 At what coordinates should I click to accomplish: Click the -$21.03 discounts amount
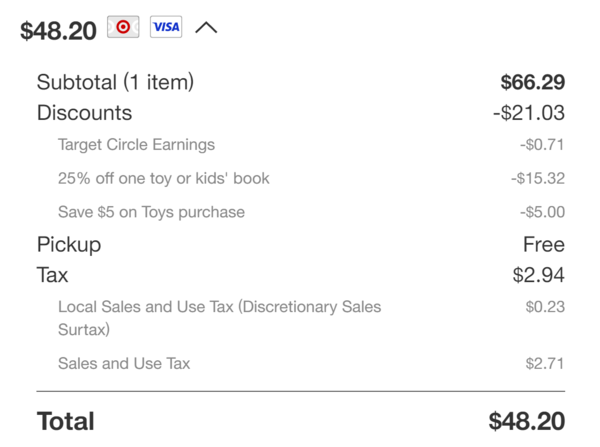click(529, 113)
